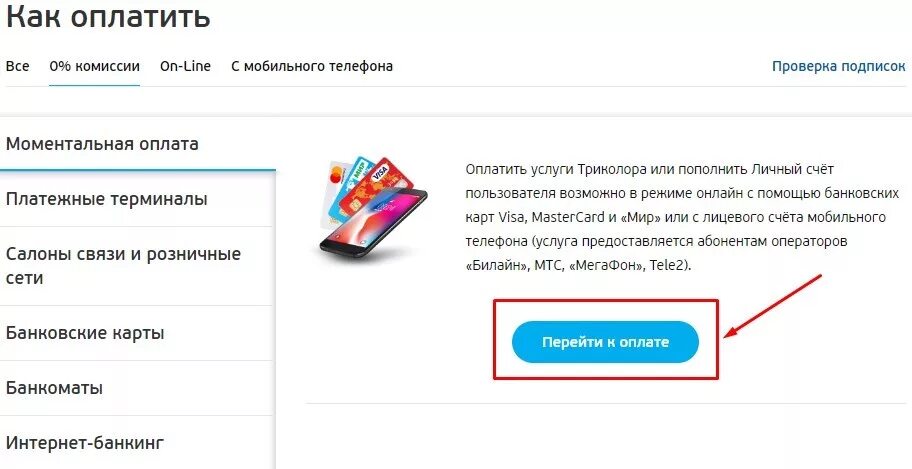
Task: Open the Банкоматы sidebar item
Action: click(x=136, y=388)
